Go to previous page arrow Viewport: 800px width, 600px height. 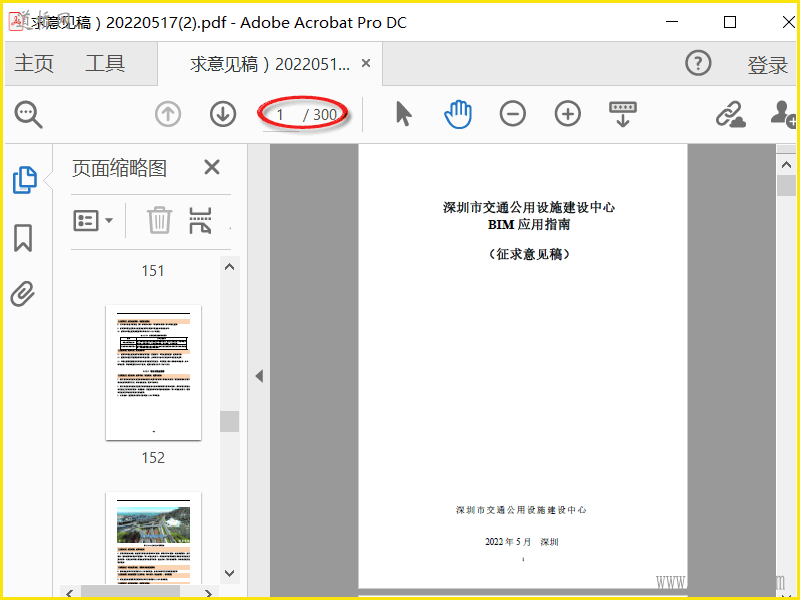[x=168, y=114]
